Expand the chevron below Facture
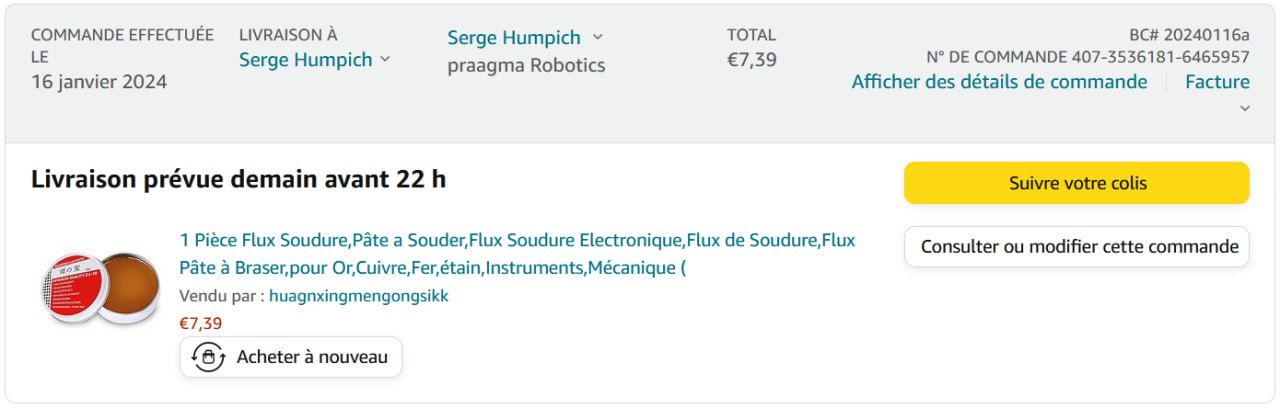The image size is (1280, 408). pos(1244,108)
